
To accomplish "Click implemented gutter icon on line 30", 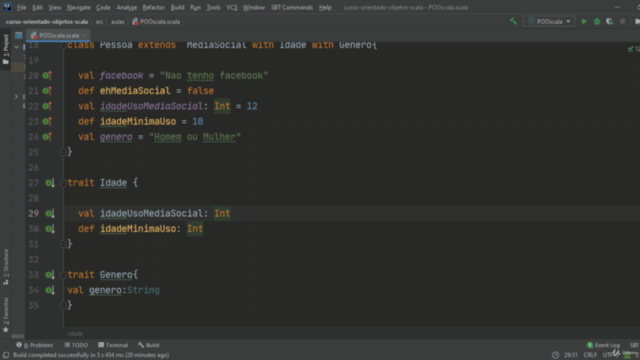I will point(50,229).
